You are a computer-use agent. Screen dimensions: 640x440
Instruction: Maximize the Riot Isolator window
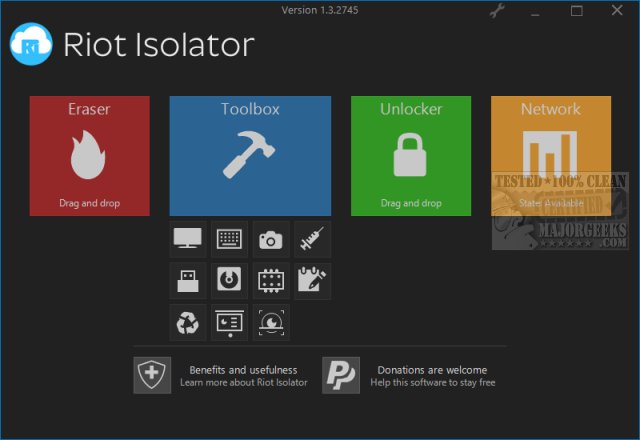pyautogui.click(x=576, y=11)
